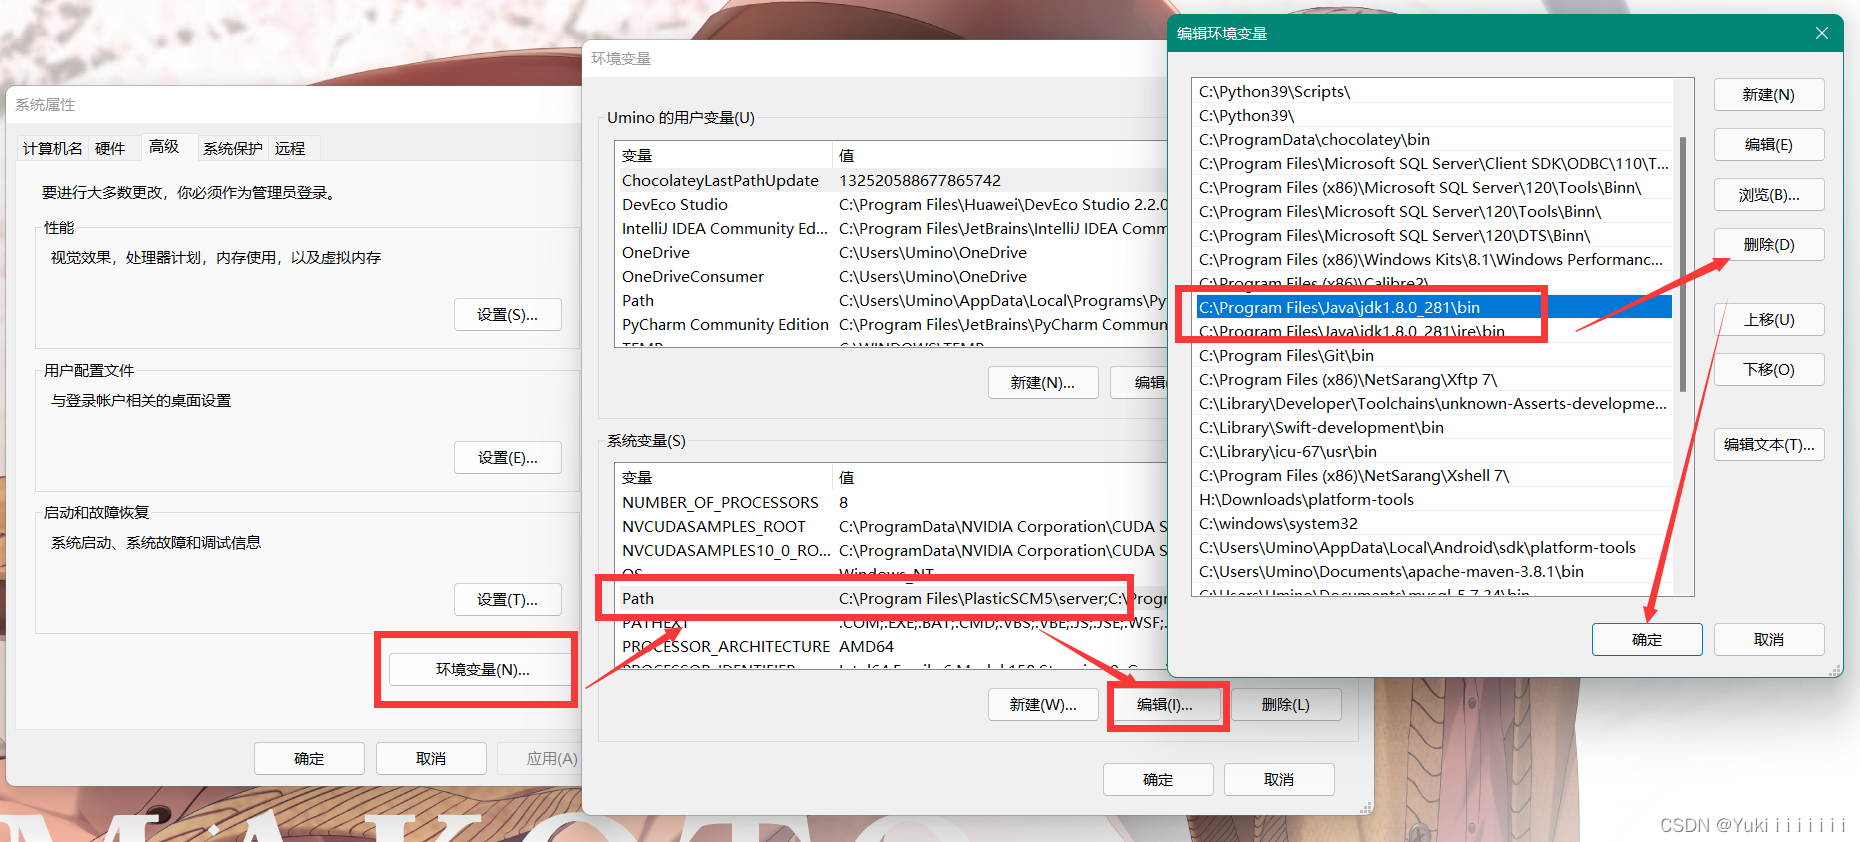The height and width of the screenshot is (842, 1860).
Task: Select C:\ProgramData\chocolatey\bin entry
Action: click(x=1433, y=139)
